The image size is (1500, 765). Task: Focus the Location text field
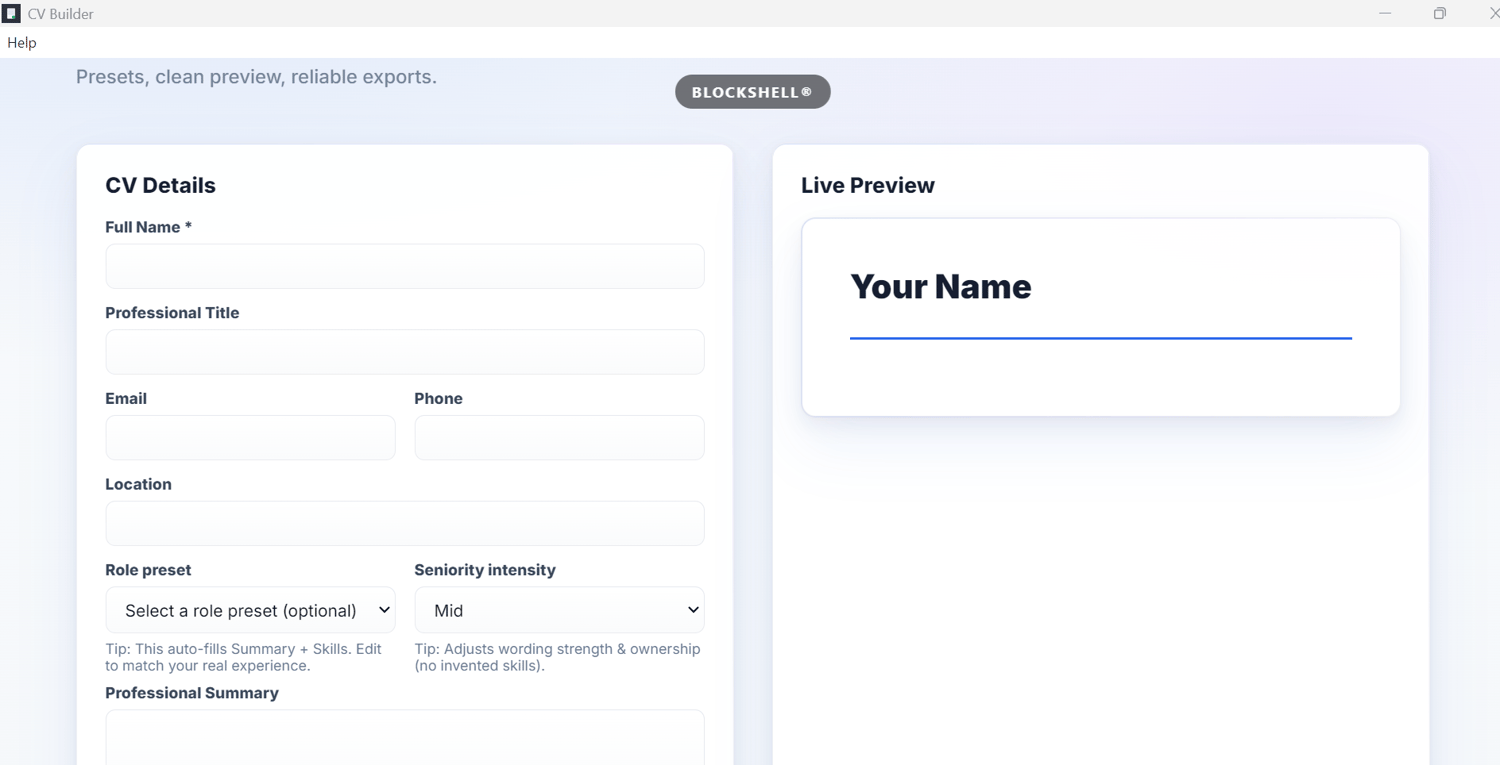tap(404, 524)
